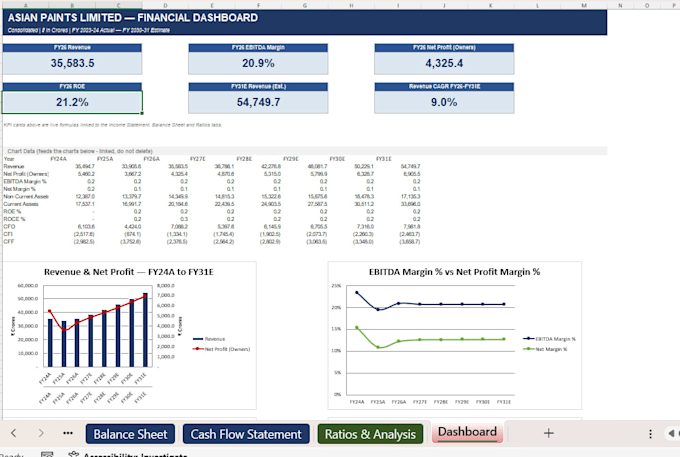Click Net Profit (Owners) legend entry

[x=222, y=349]
